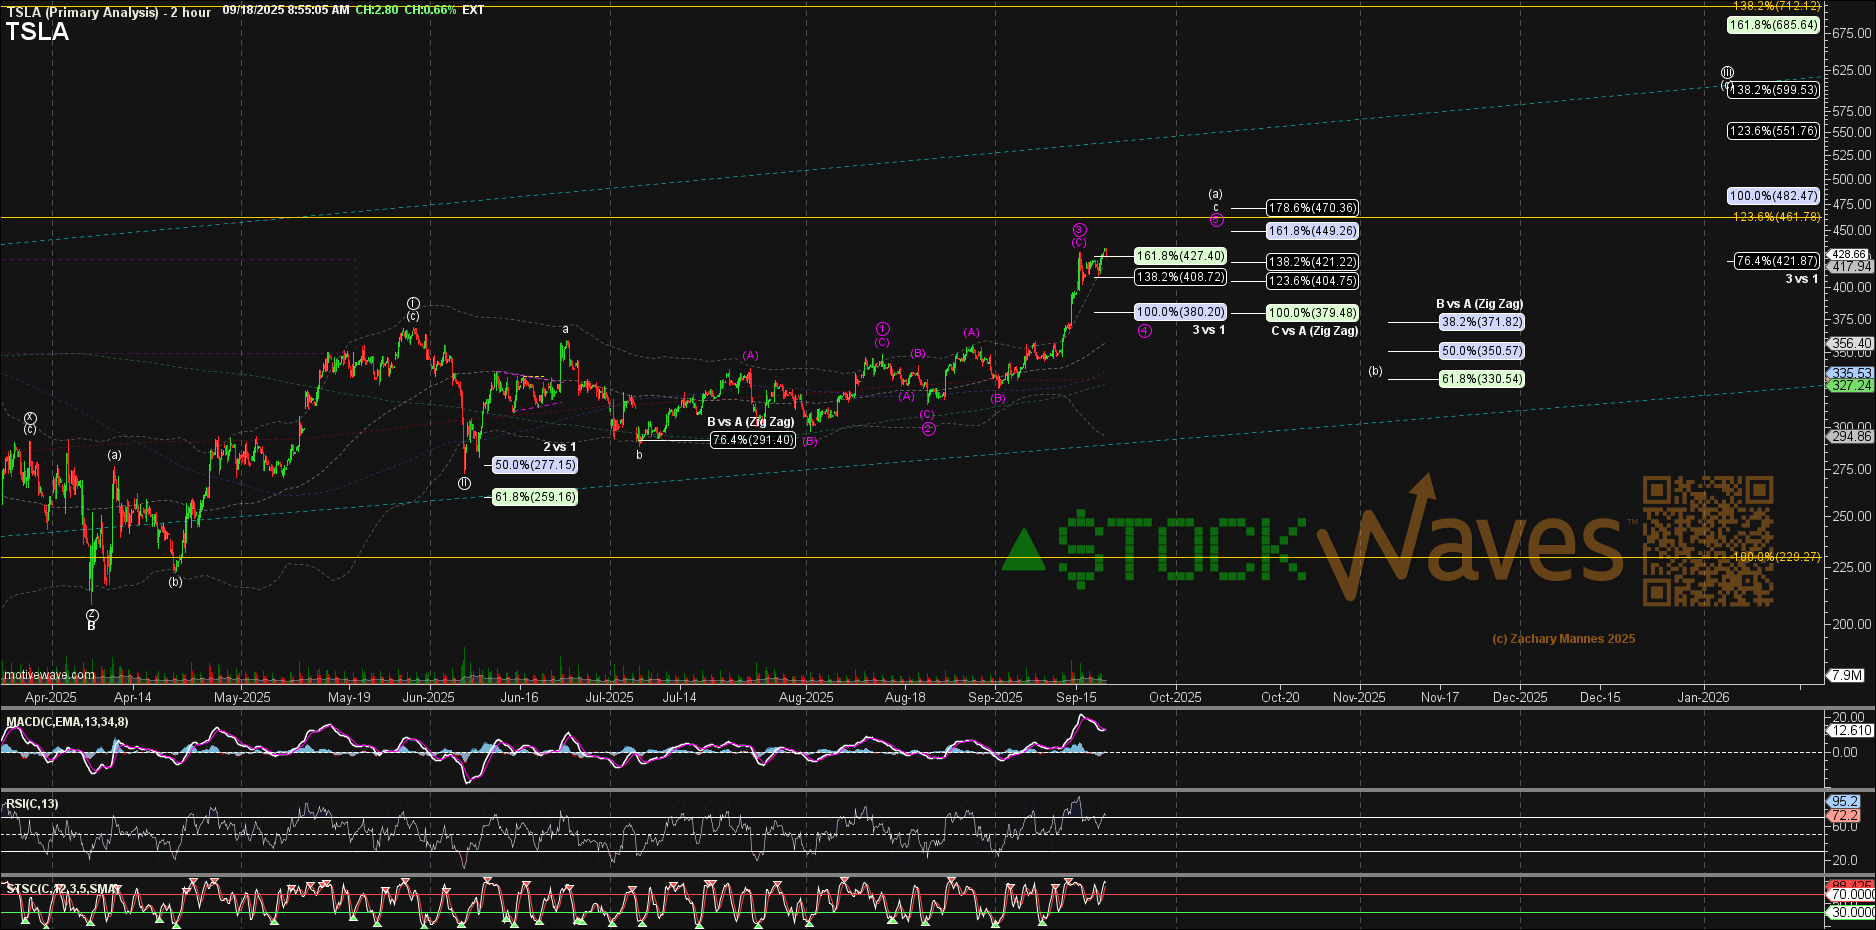1876x930 pixels.
Task: Select the RSI(C,13) study label
Action: point(32,804)
